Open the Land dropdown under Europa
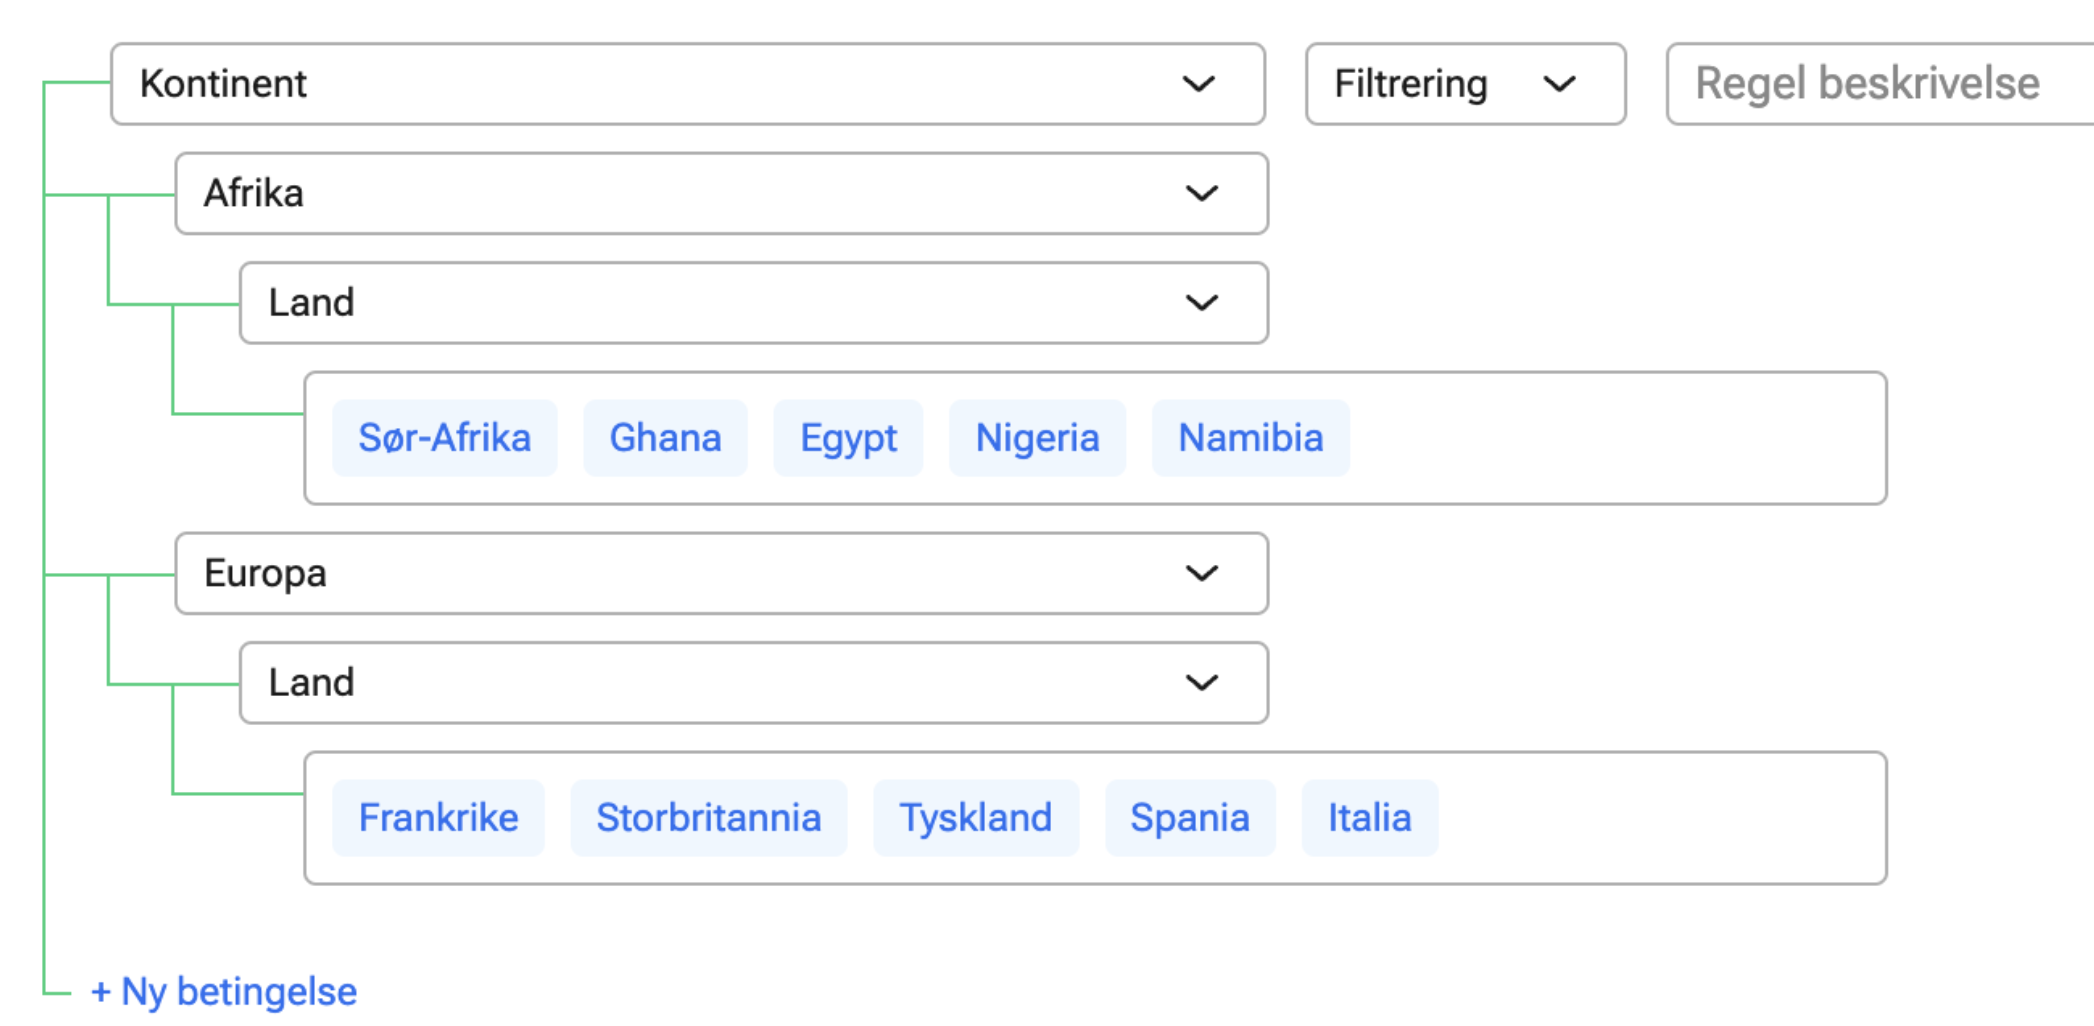This screenshot has height=1026, width=2094. 753,683
